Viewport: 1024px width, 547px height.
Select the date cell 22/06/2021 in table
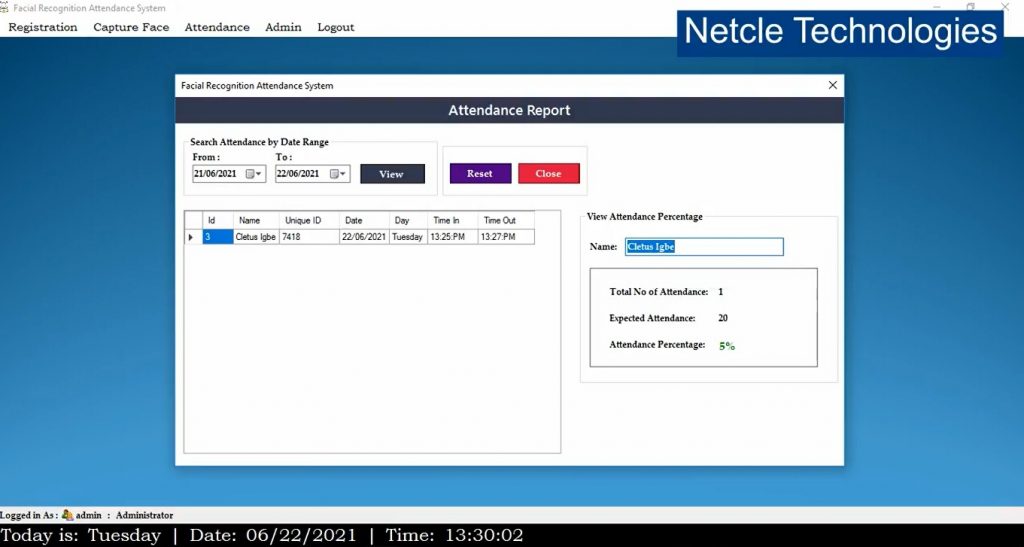point(364,237)
